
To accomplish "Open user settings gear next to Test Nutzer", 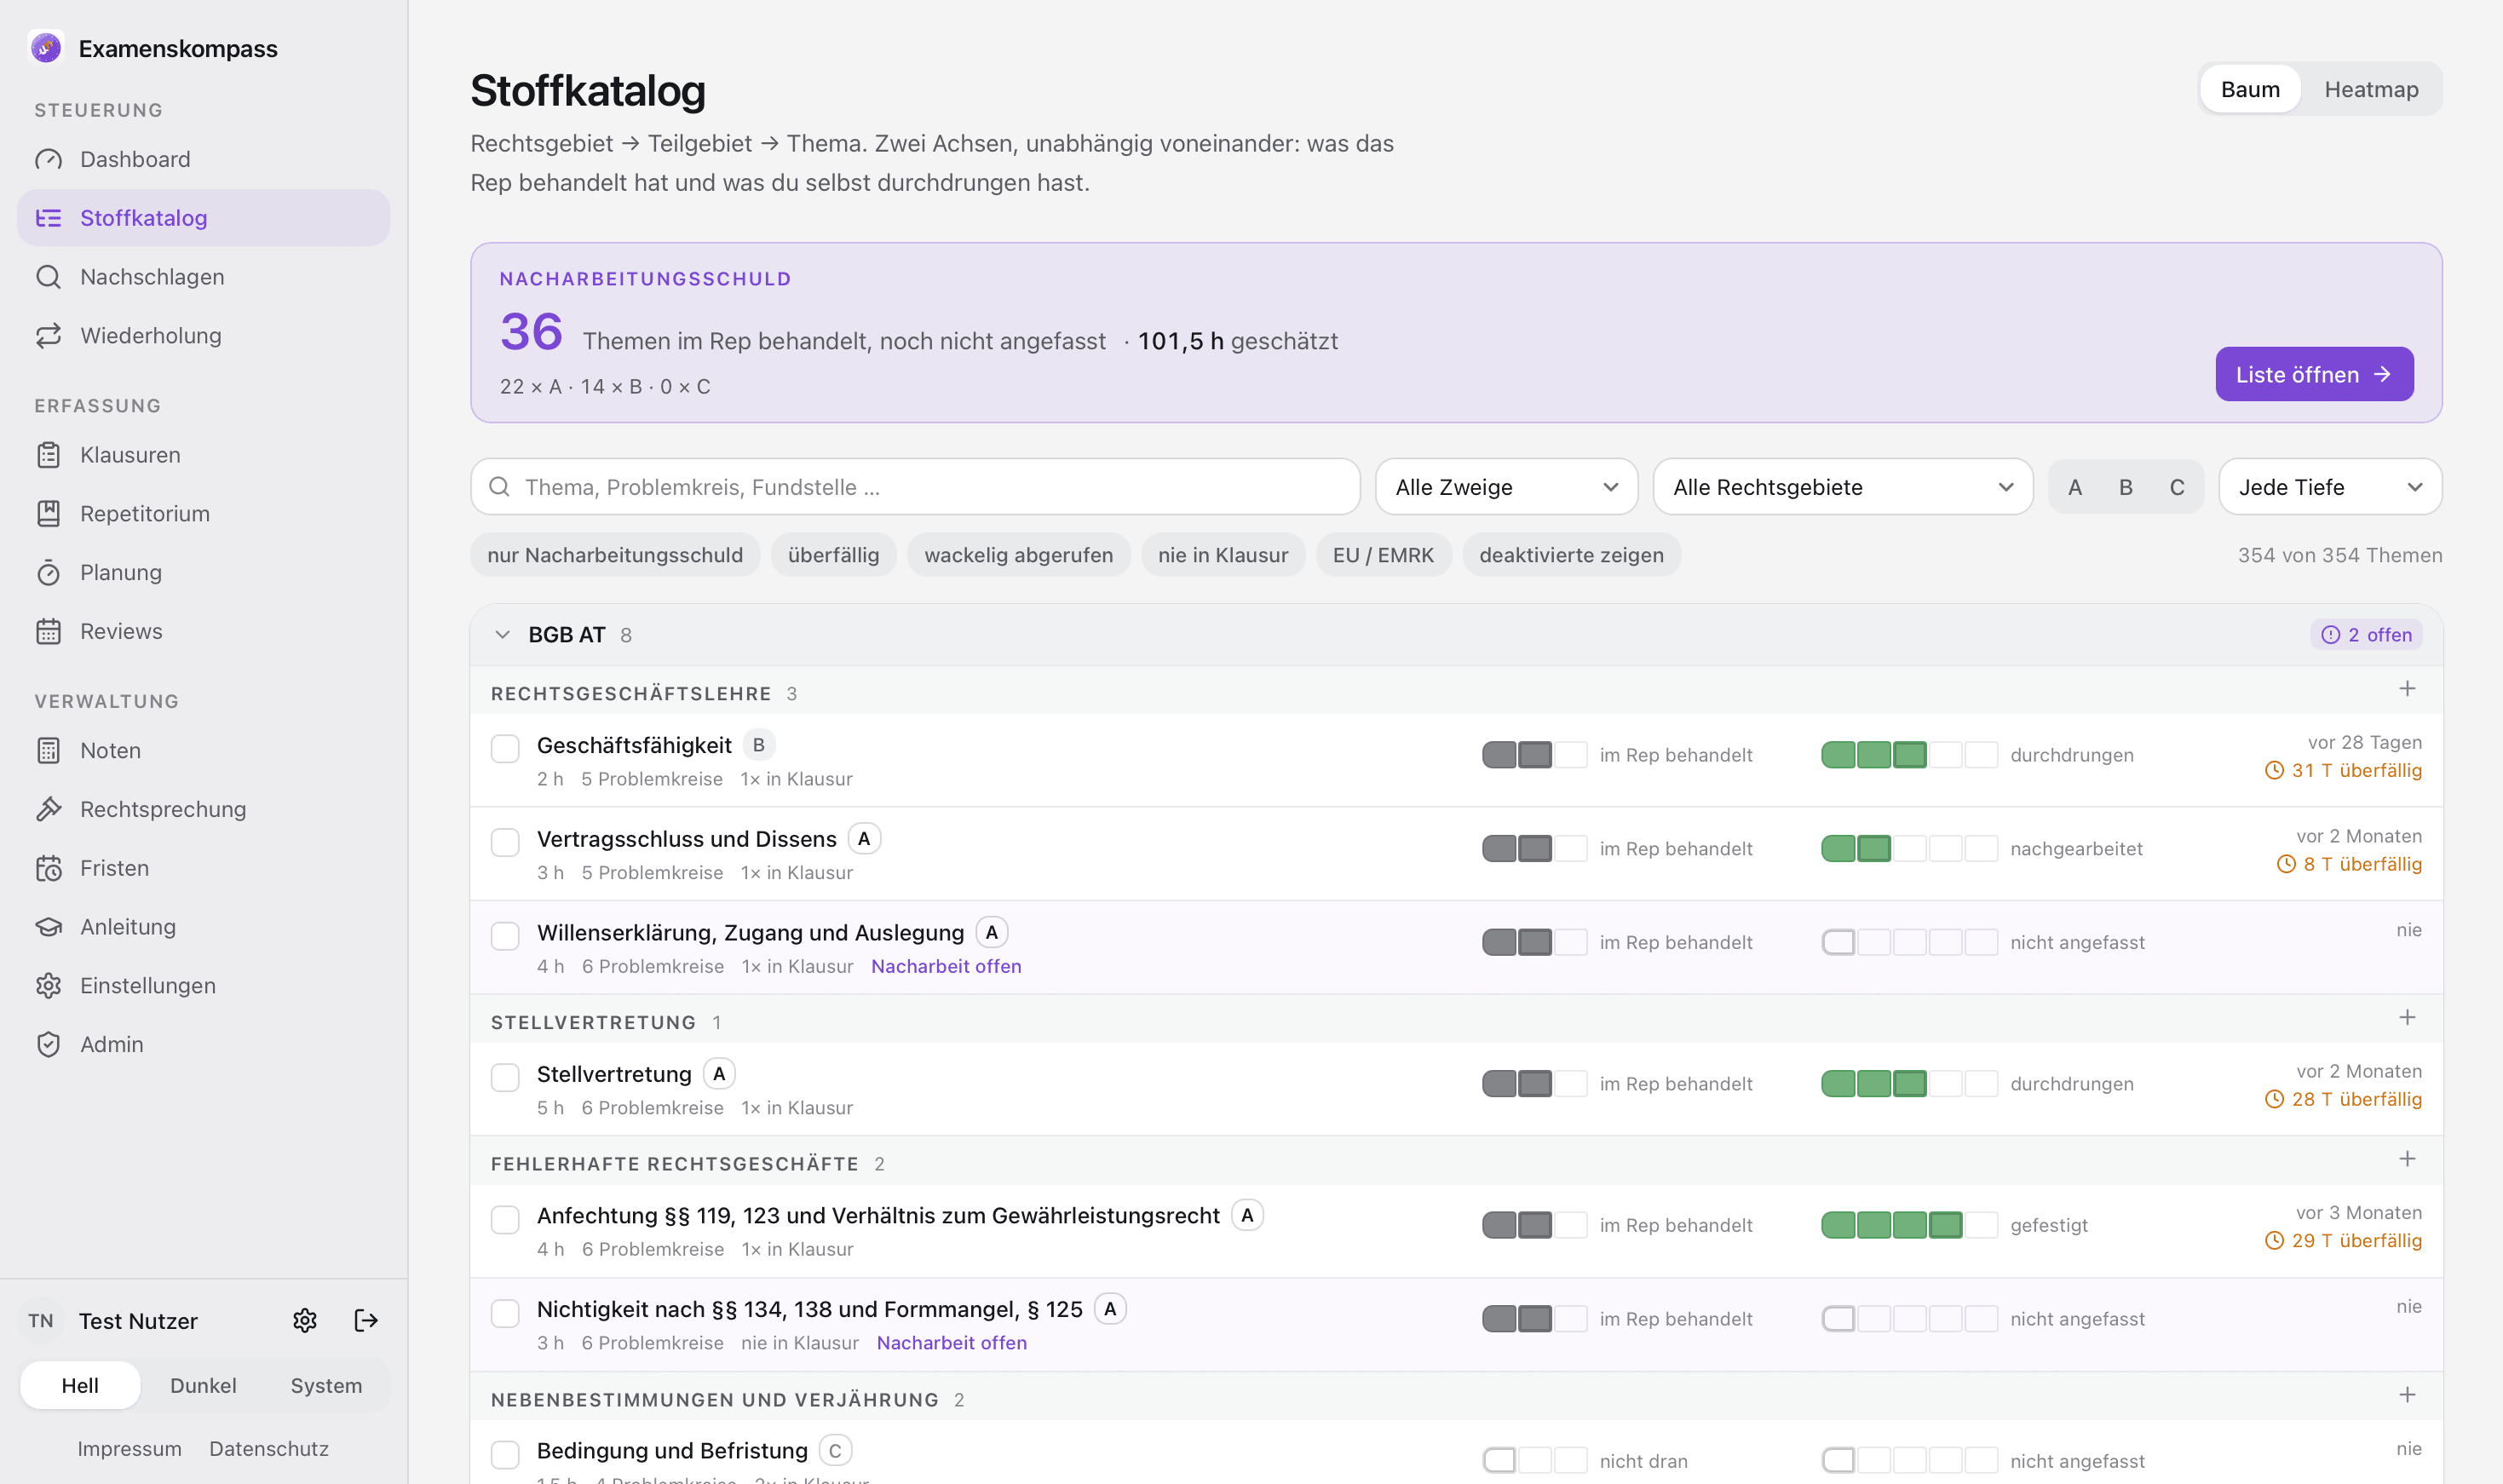I will 305,1321.
